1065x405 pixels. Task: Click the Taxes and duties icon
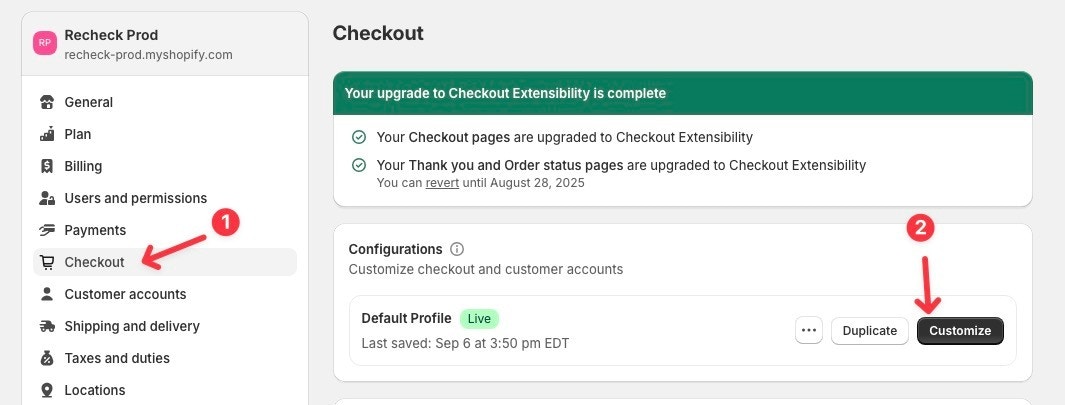pyautogui.click(x=46, y=358)
